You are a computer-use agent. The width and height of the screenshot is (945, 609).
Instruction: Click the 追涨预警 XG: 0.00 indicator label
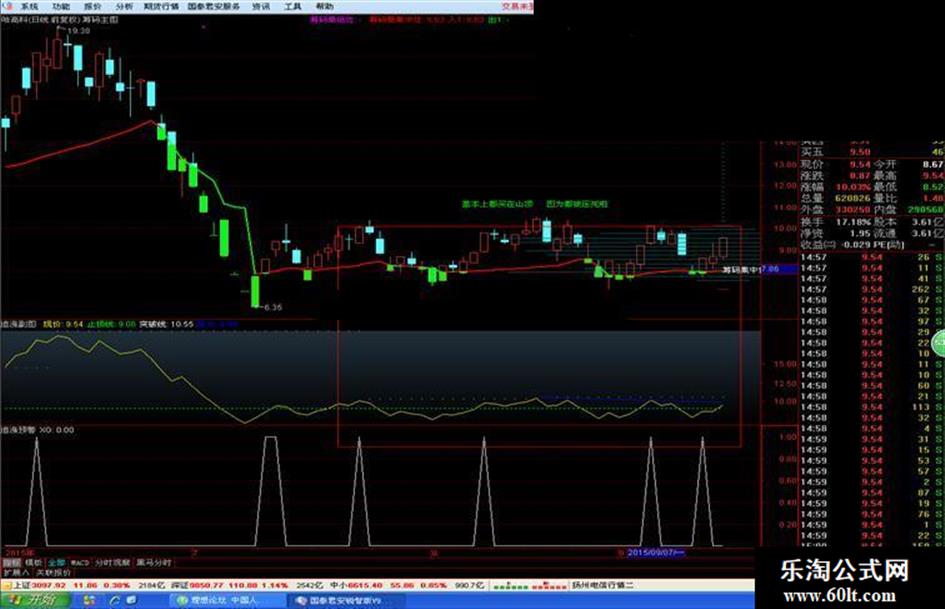point(38,430)
